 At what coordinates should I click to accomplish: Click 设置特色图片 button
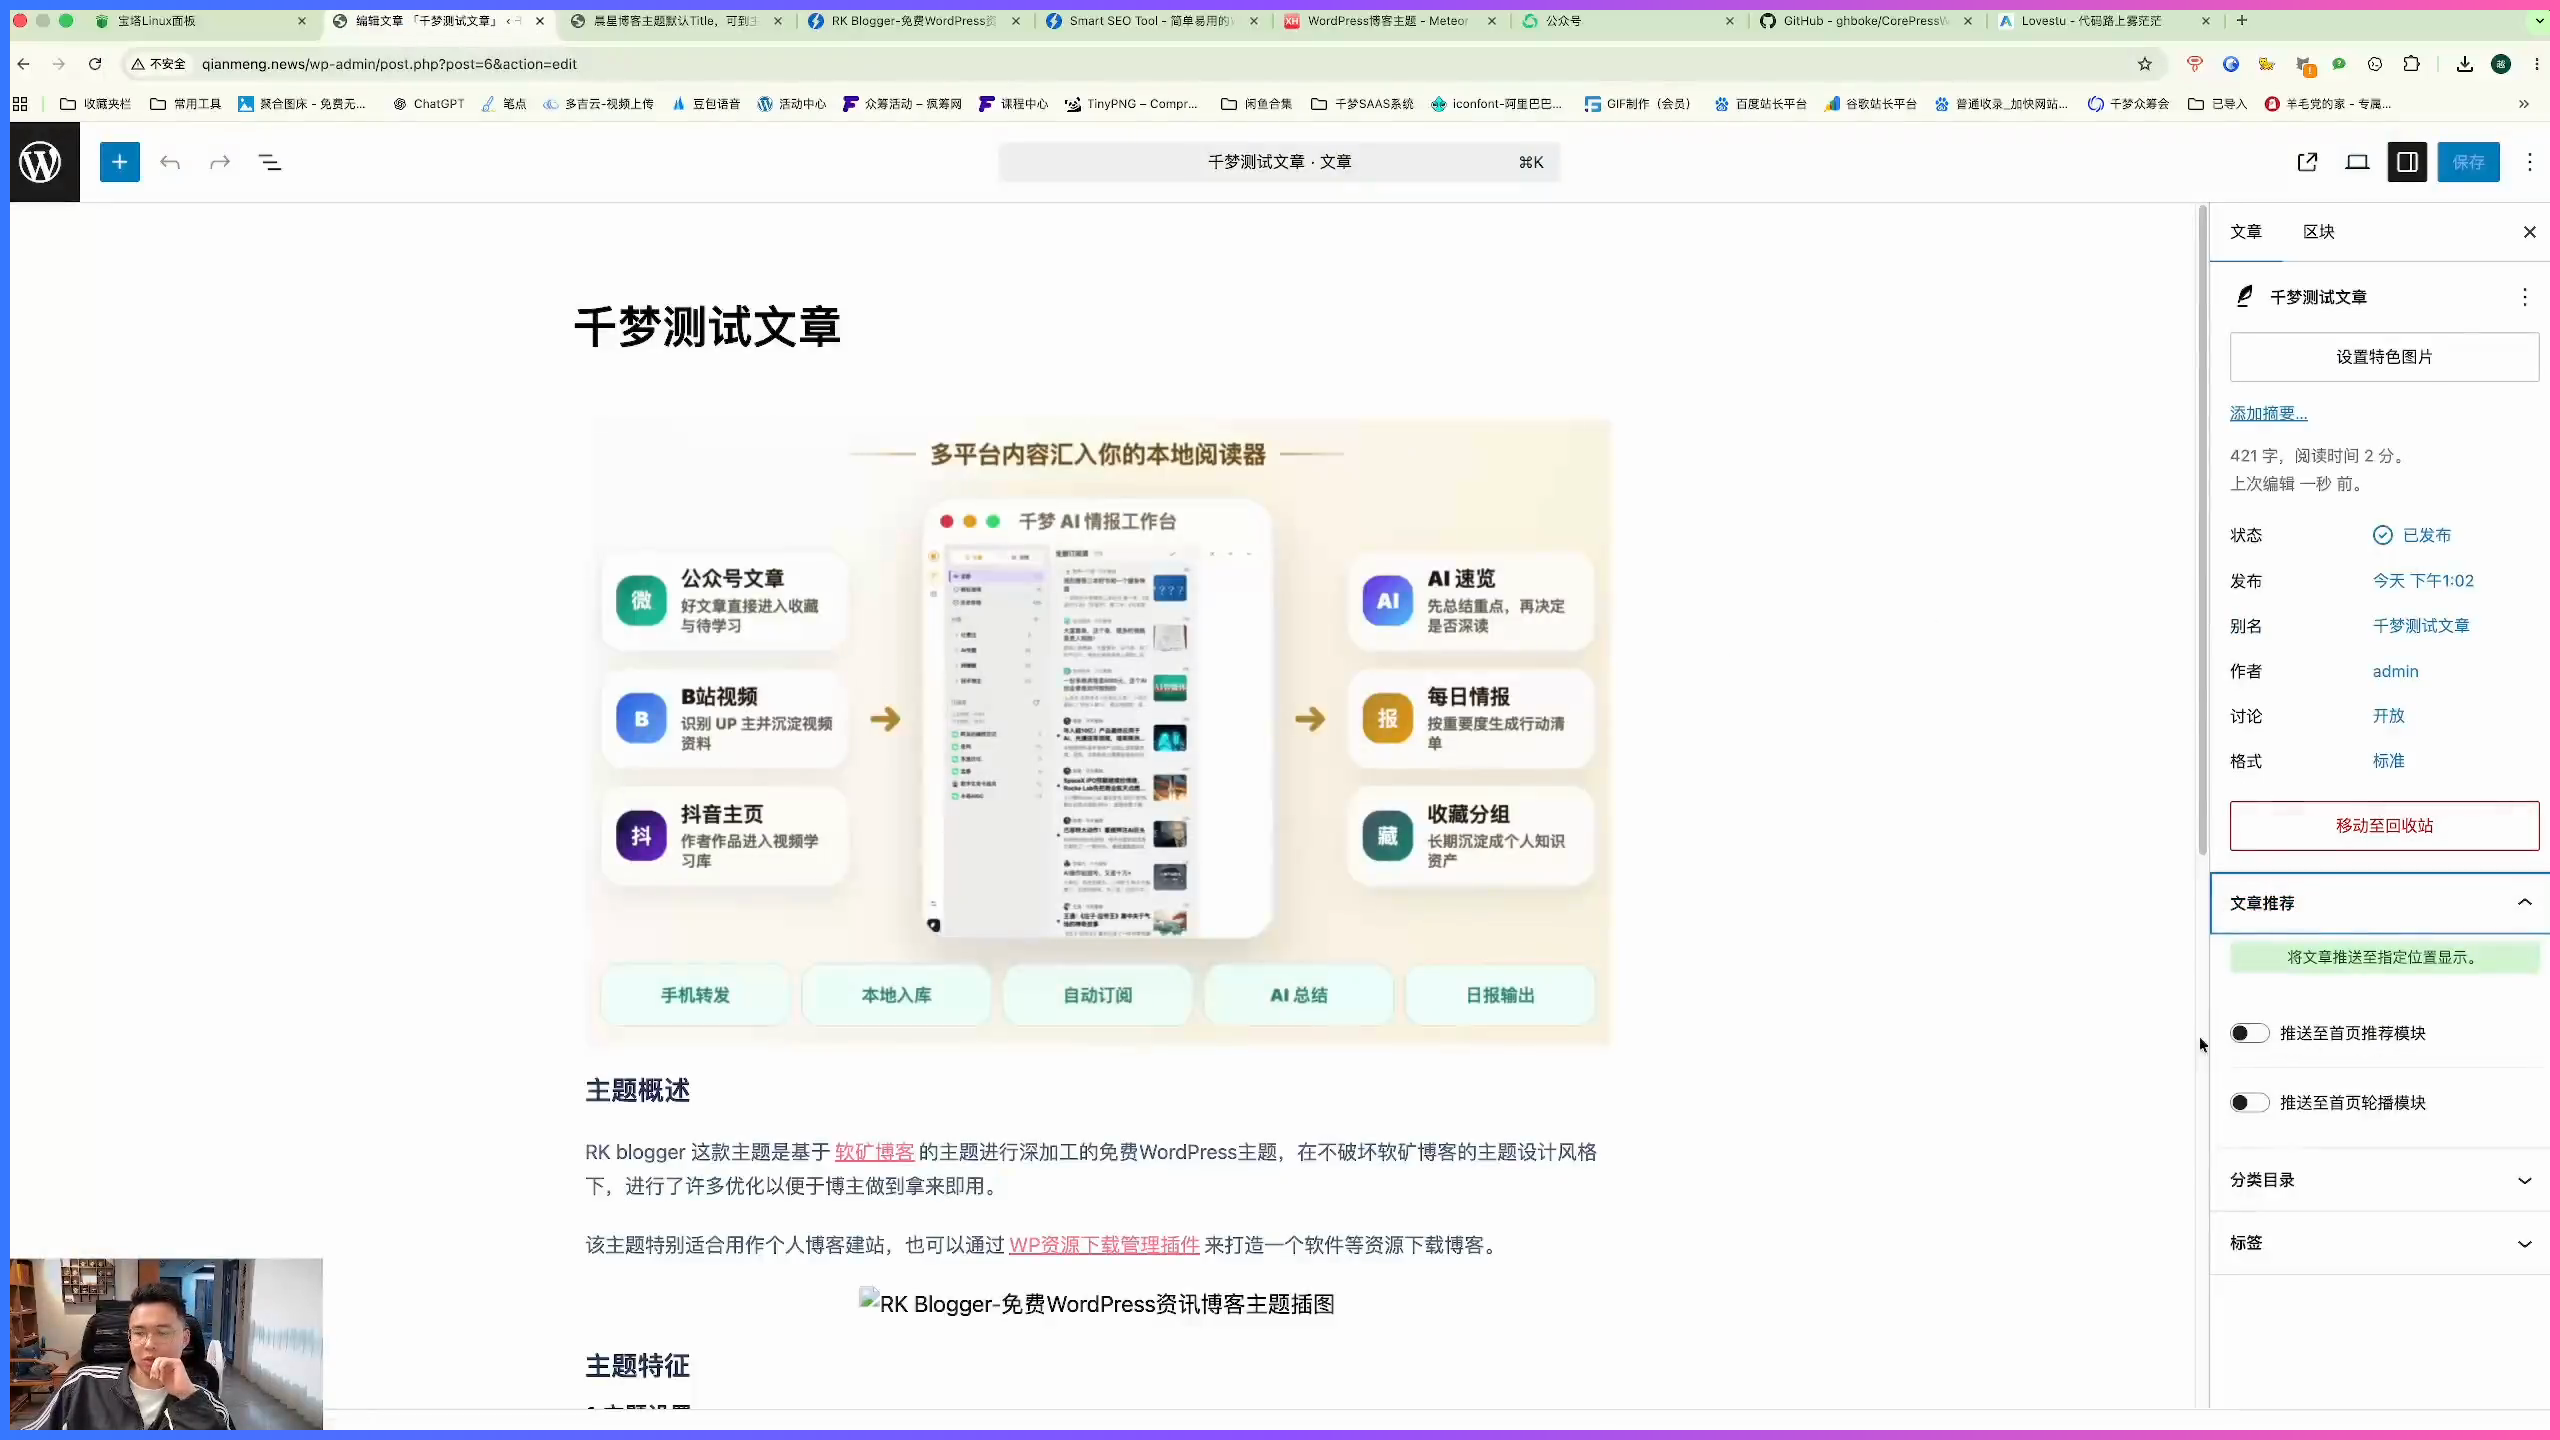point(2384,357)
